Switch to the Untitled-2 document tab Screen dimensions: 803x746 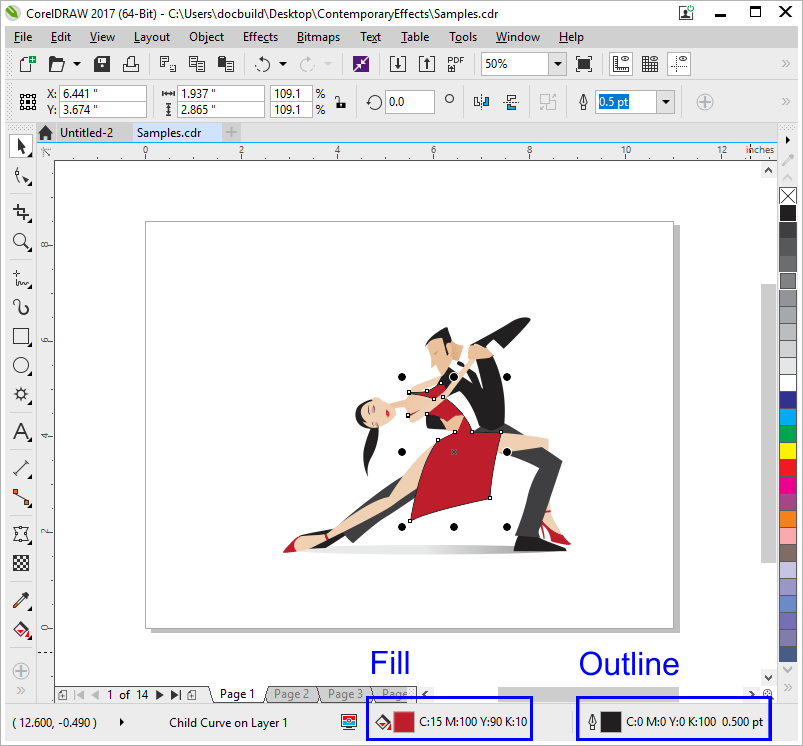tap(86, 132)
